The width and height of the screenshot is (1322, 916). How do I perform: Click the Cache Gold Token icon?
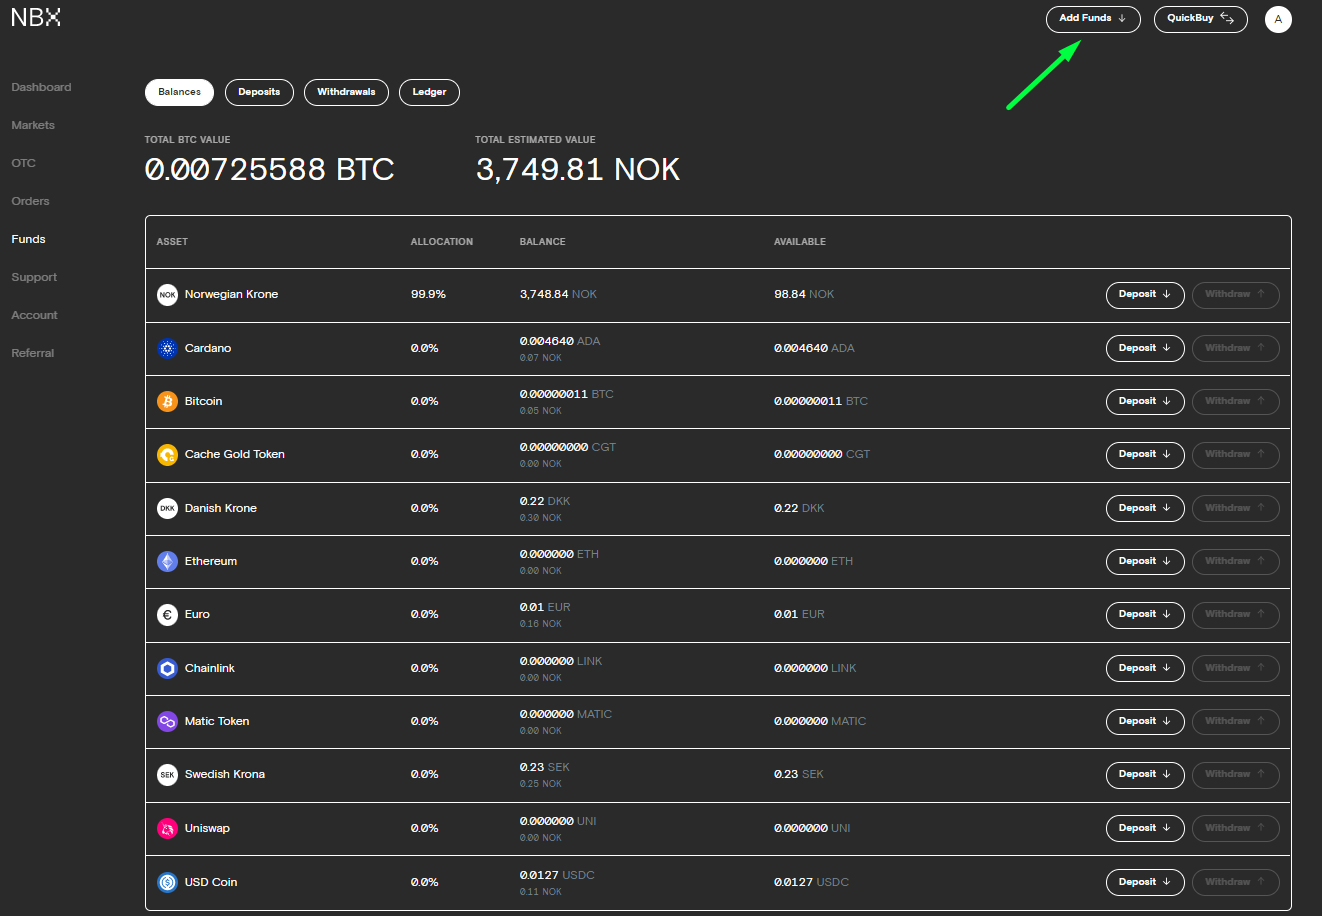pyautogui.click(x=167, y=454)
